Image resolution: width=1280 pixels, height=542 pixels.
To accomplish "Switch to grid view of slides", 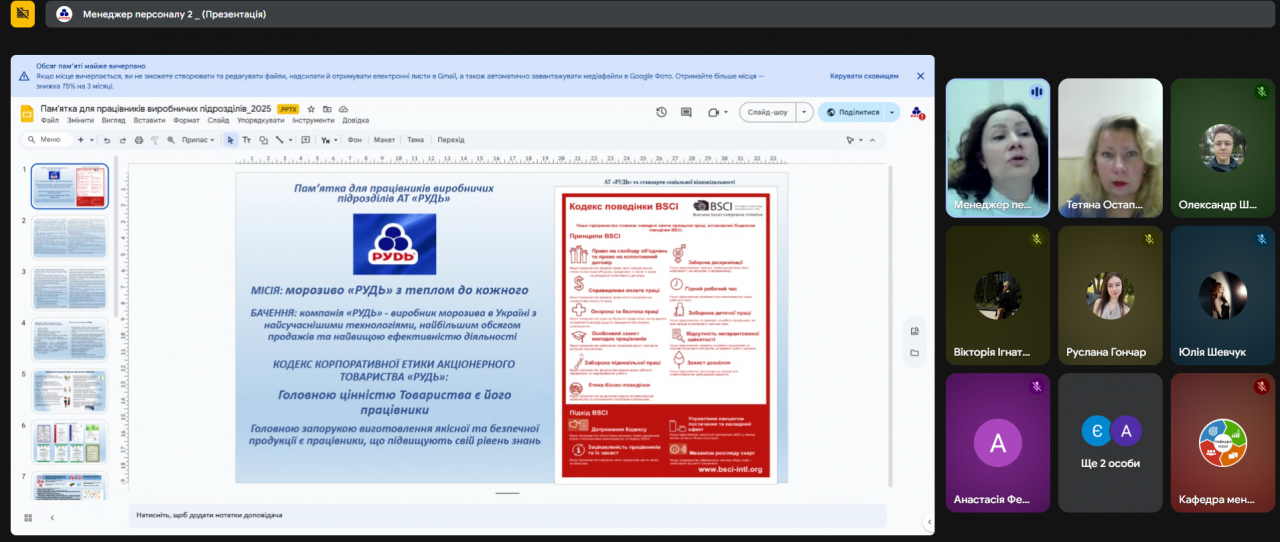I will (x=28, y=517).
